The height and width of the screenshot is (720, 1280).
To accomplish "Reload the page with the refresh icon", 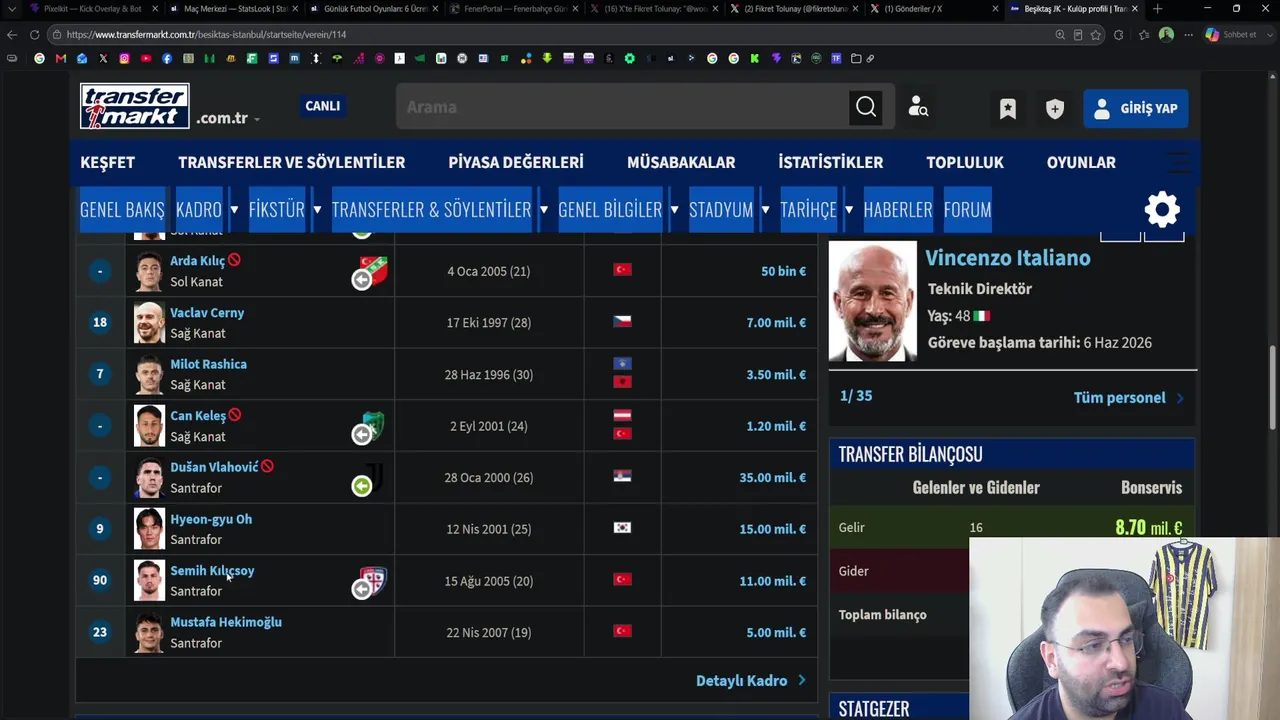I will (x=34, y=34).
